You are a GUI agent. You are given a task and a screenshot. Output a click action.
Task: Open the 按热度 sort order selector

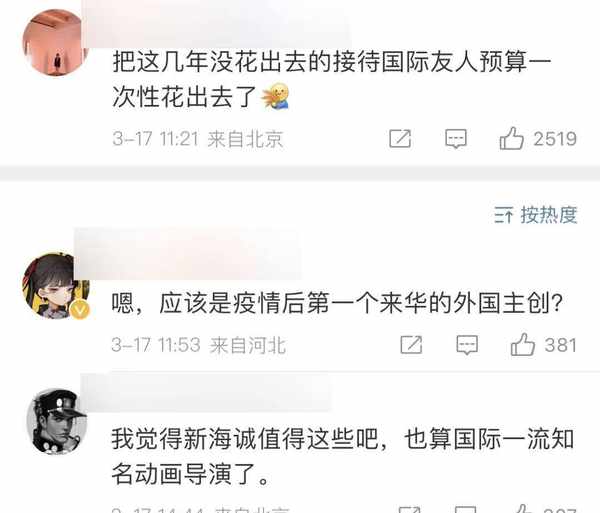pos(535,215)
